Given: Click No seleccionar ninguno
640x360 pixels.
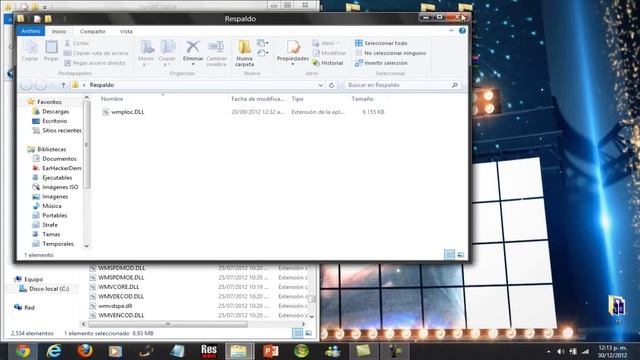Looking at the screenshot, I should click(x=391, y=53).
